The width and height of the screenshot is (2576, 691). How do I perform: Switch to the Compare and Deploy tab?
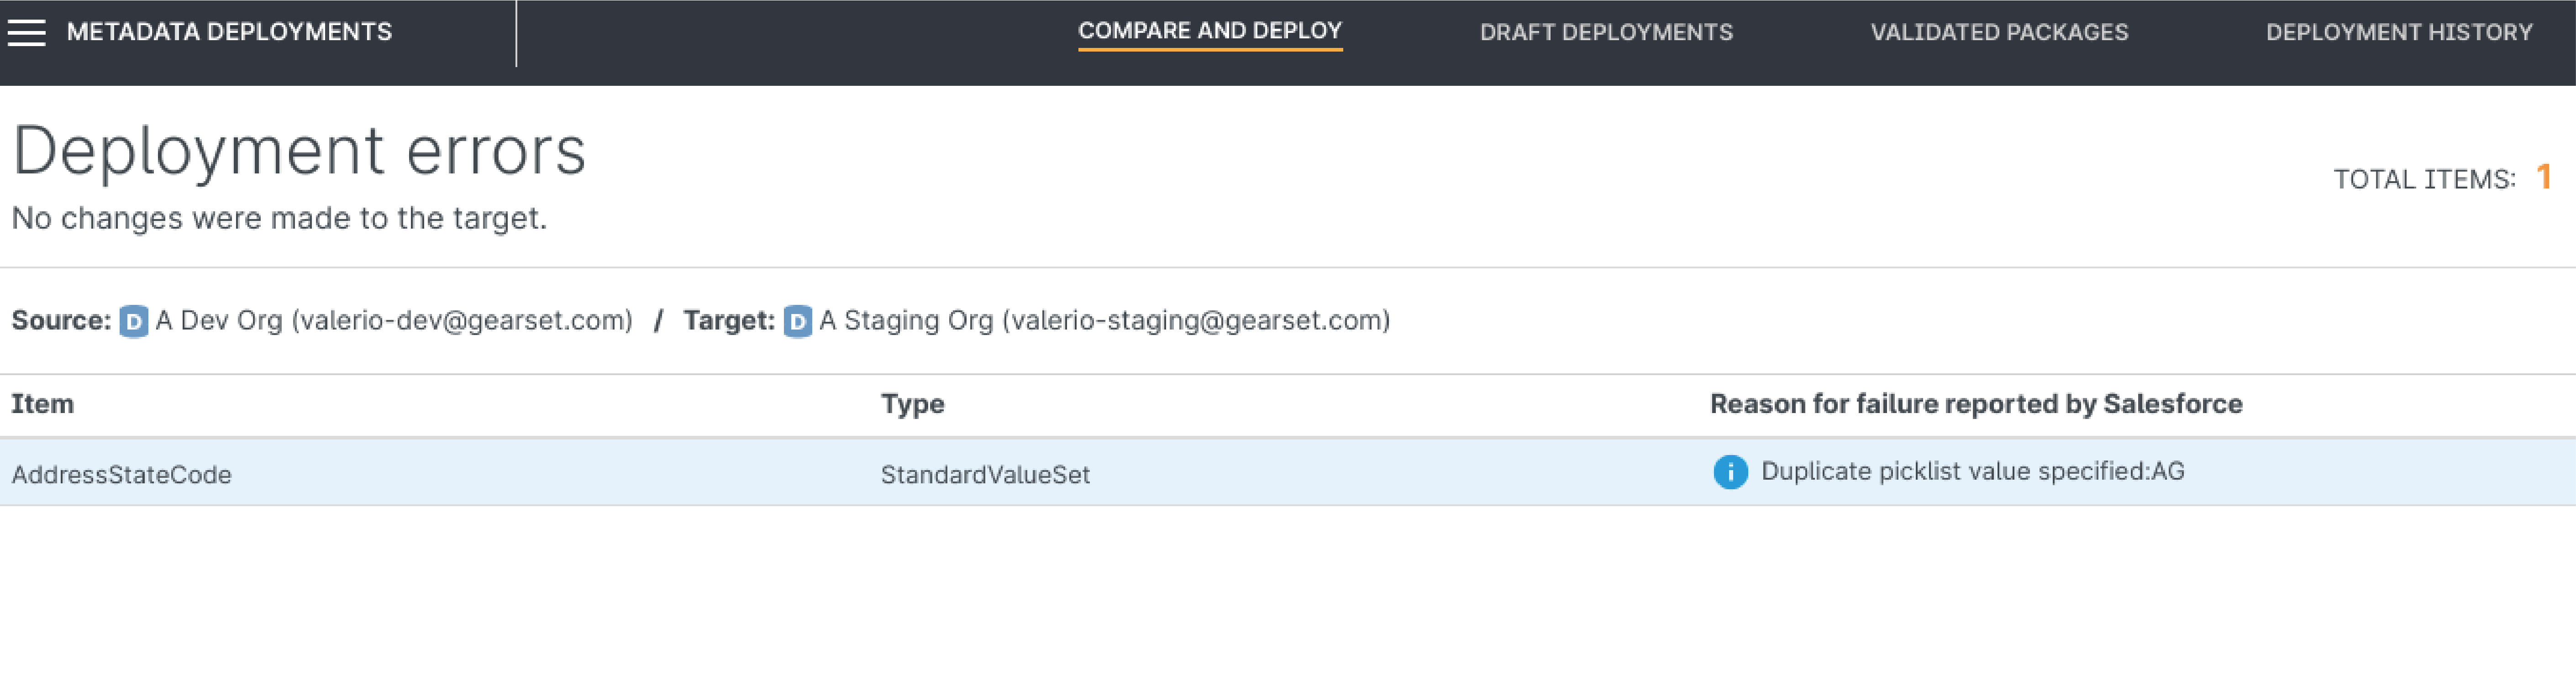pos(1209,31)
